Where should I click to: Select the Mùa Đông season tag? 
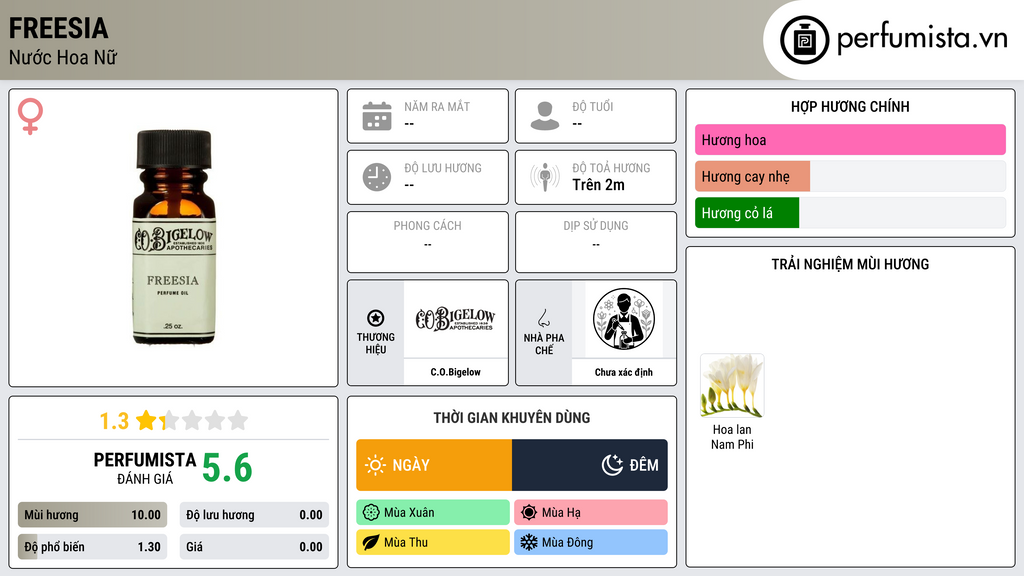tap(591, 542)
